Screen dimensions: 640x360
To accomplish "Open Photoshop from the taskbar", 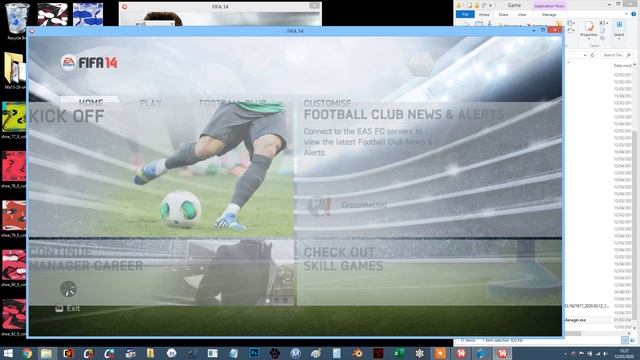I will click(254, 353).
